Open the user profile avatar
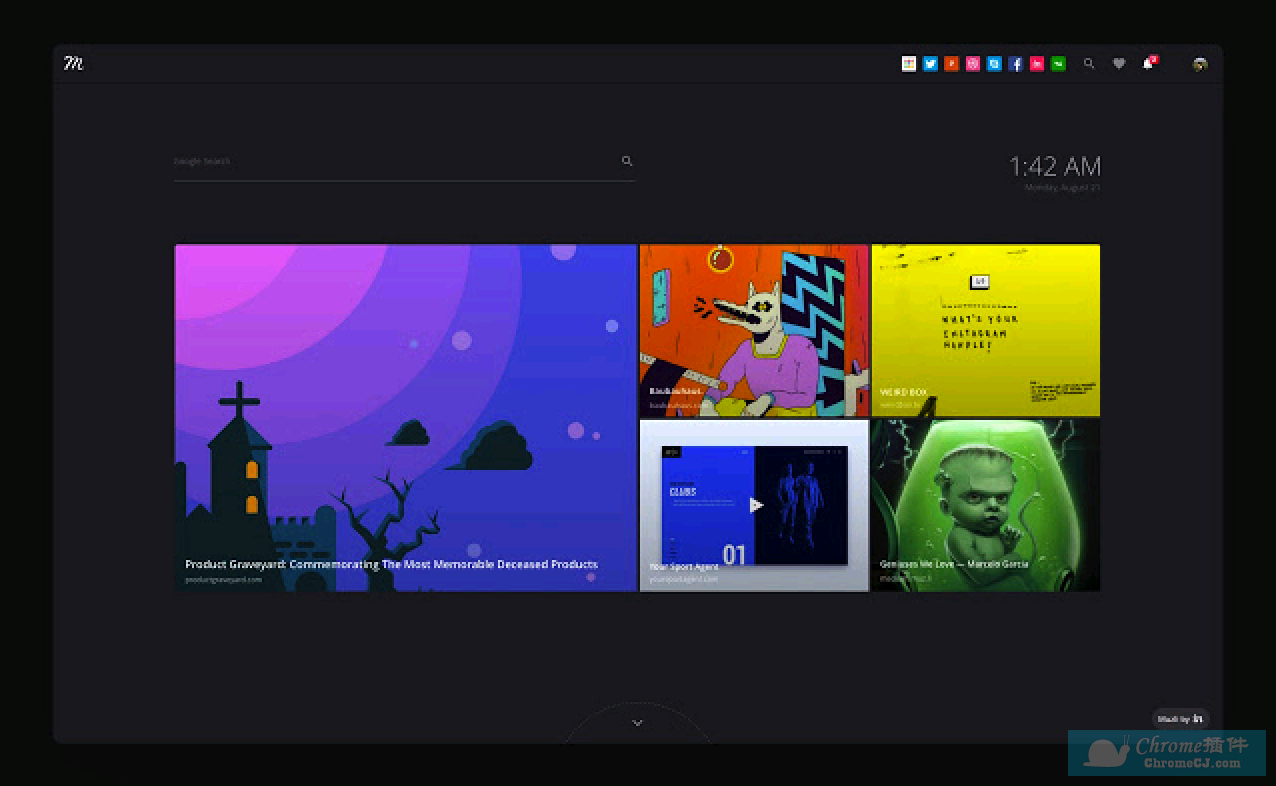 (1199, 64)
